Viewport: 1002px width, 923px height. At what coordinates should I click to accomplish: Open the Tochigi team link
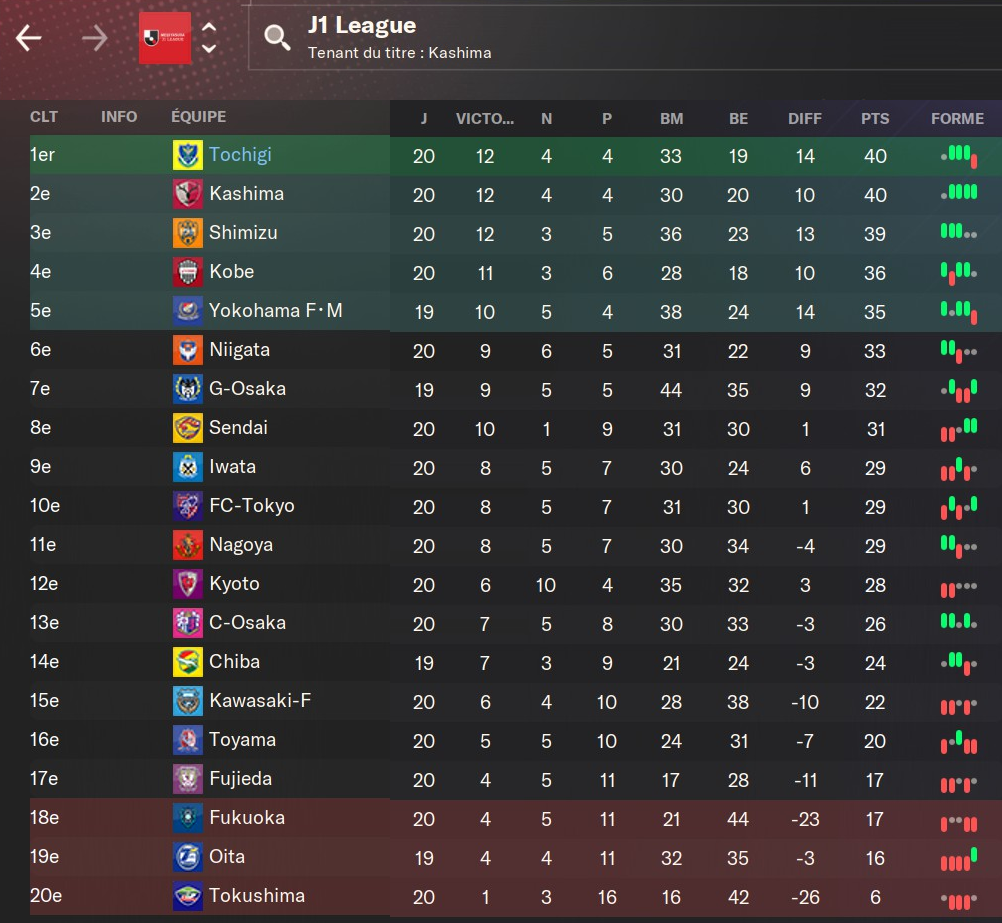pyautogui.click(x=240, y=155)
